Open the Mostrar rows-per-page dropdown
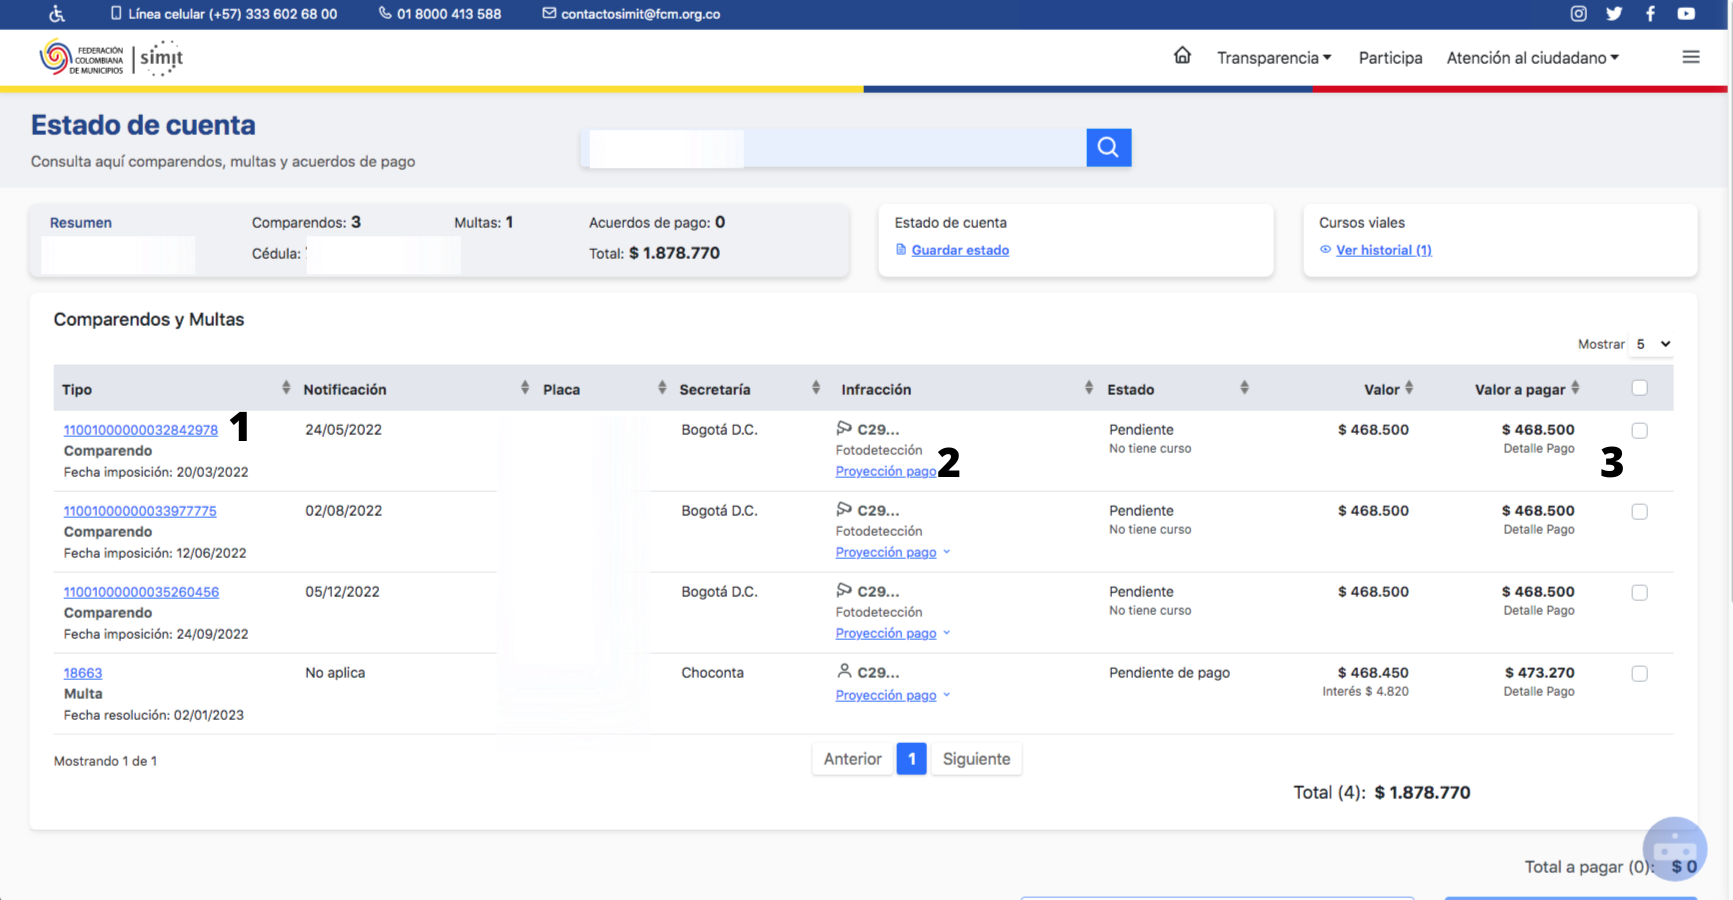 click(x=1652, y=344)
